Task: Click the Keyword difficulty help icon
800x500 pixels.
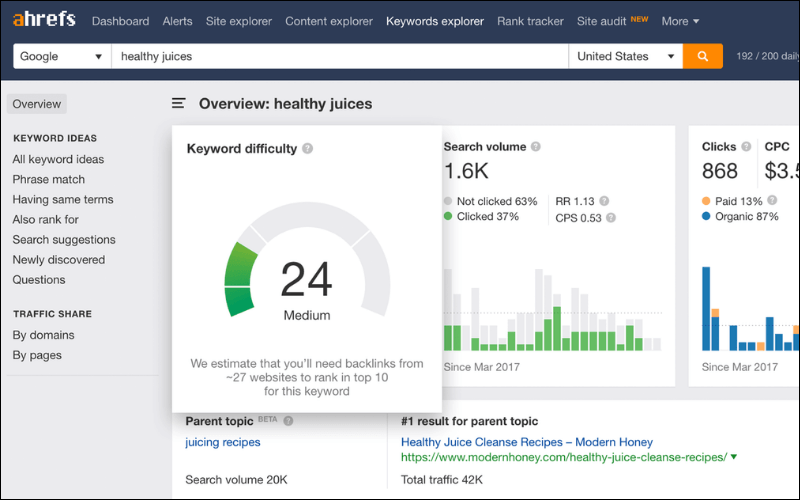Action: coord(308,149)
